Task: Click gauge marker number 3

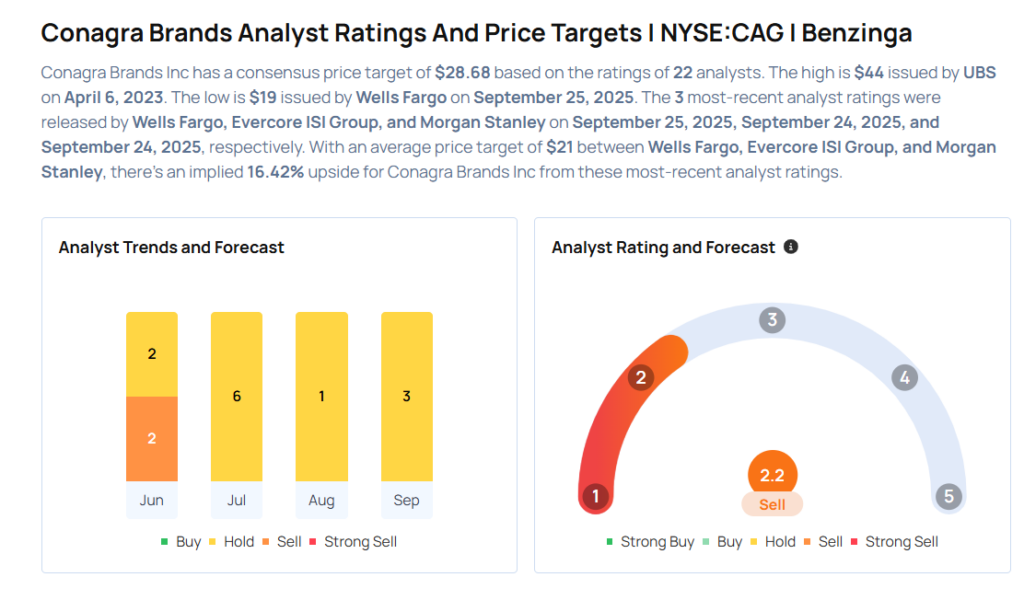Action: pyautogui.click(x=770, y=320)
